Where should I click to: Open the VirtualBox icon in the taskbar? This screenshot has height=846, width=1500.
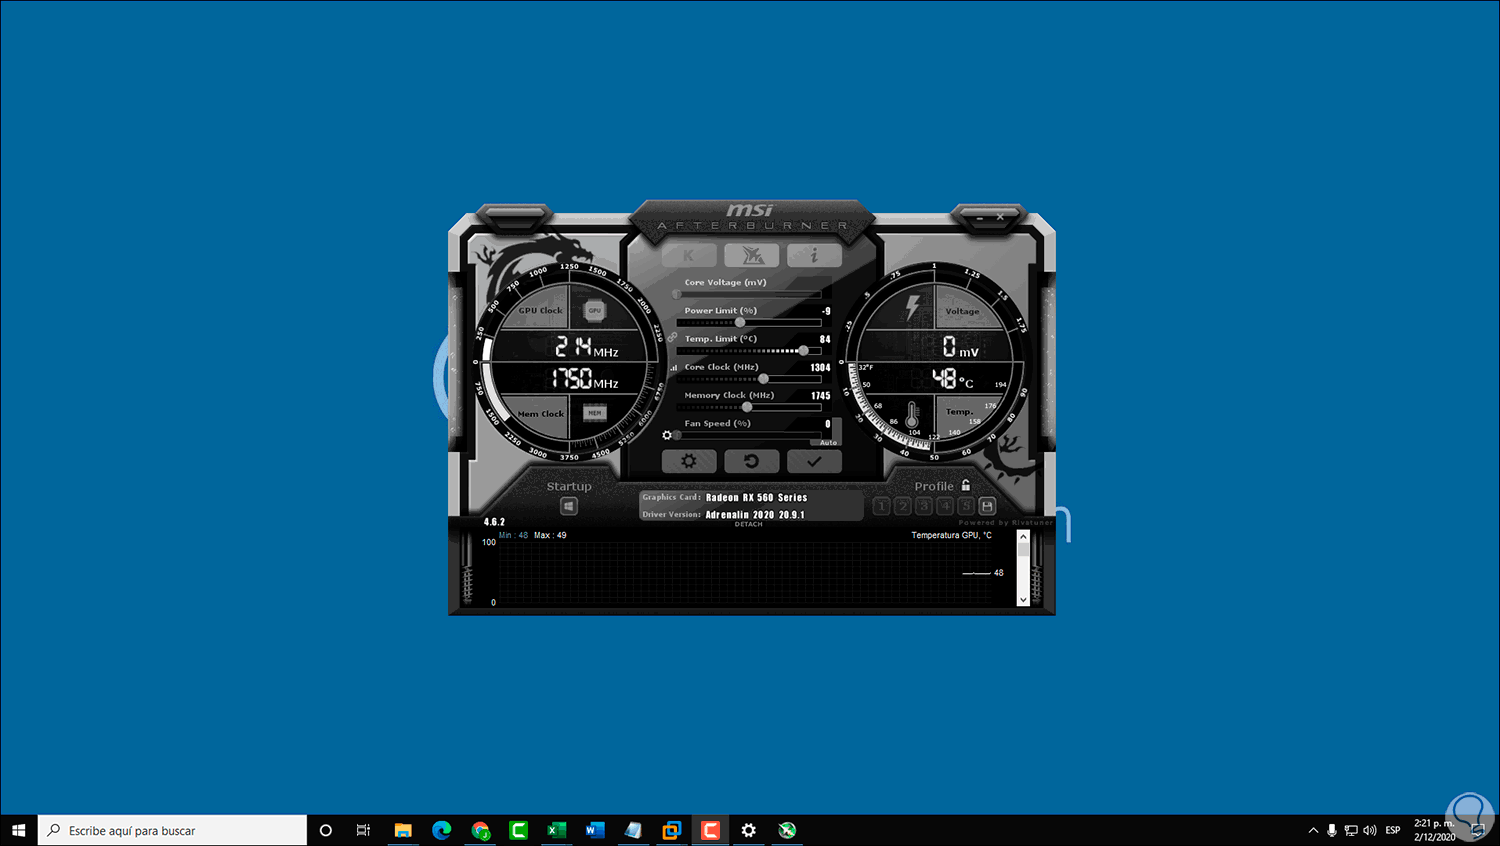pos(672,830)
